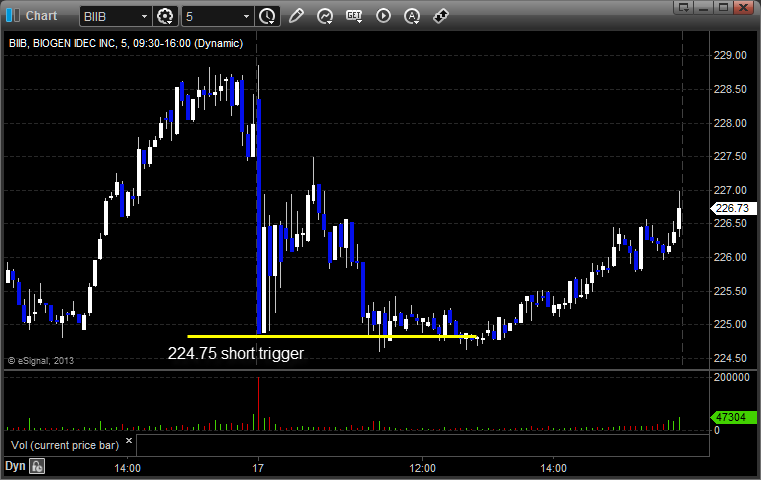Minimize the Chart window
The height and width of the screenshot is (480, 761).
(704, 7)
